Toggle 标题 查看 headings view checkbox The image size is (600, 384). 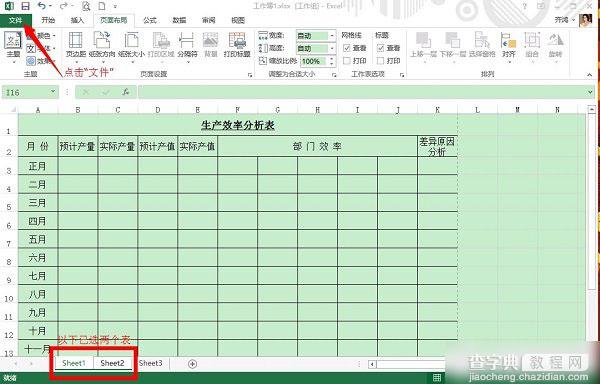coord(380,48)
